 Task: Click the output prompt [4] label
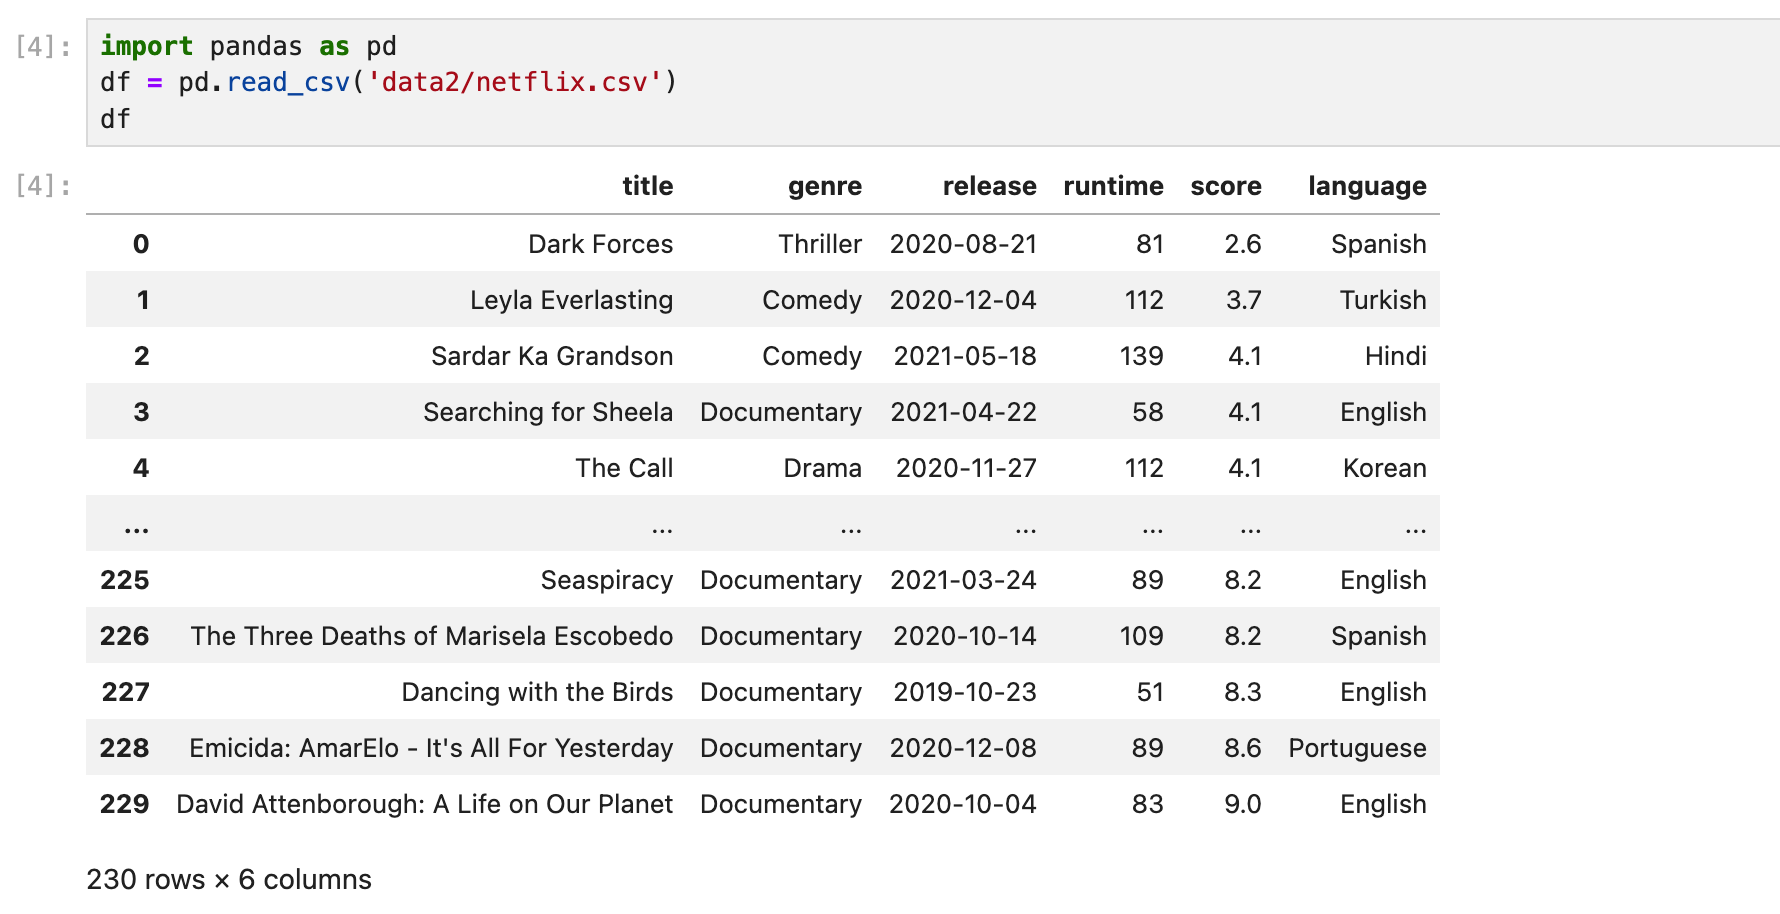pyautogui.click(x=43, y=186)
